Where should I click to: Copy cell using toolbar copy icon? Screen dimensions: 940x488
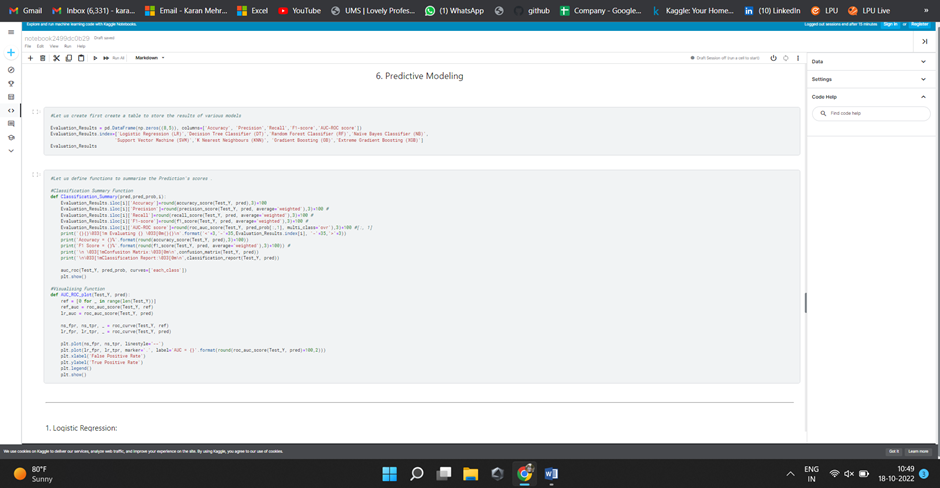pos(69,58)
